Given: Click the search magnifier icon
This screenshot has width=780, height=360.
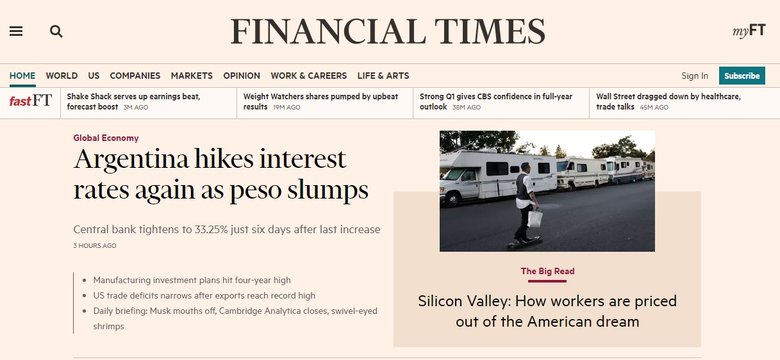Looking at the screenshot, I should [56, 31].
